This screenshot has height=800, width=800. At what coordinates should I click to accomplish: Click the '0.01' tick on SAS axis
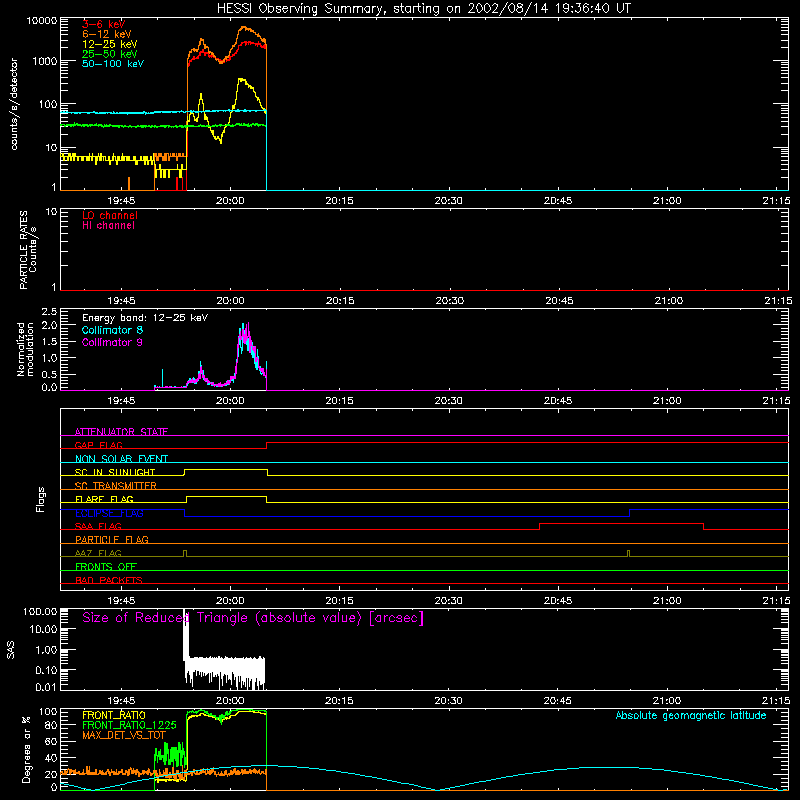46,687
